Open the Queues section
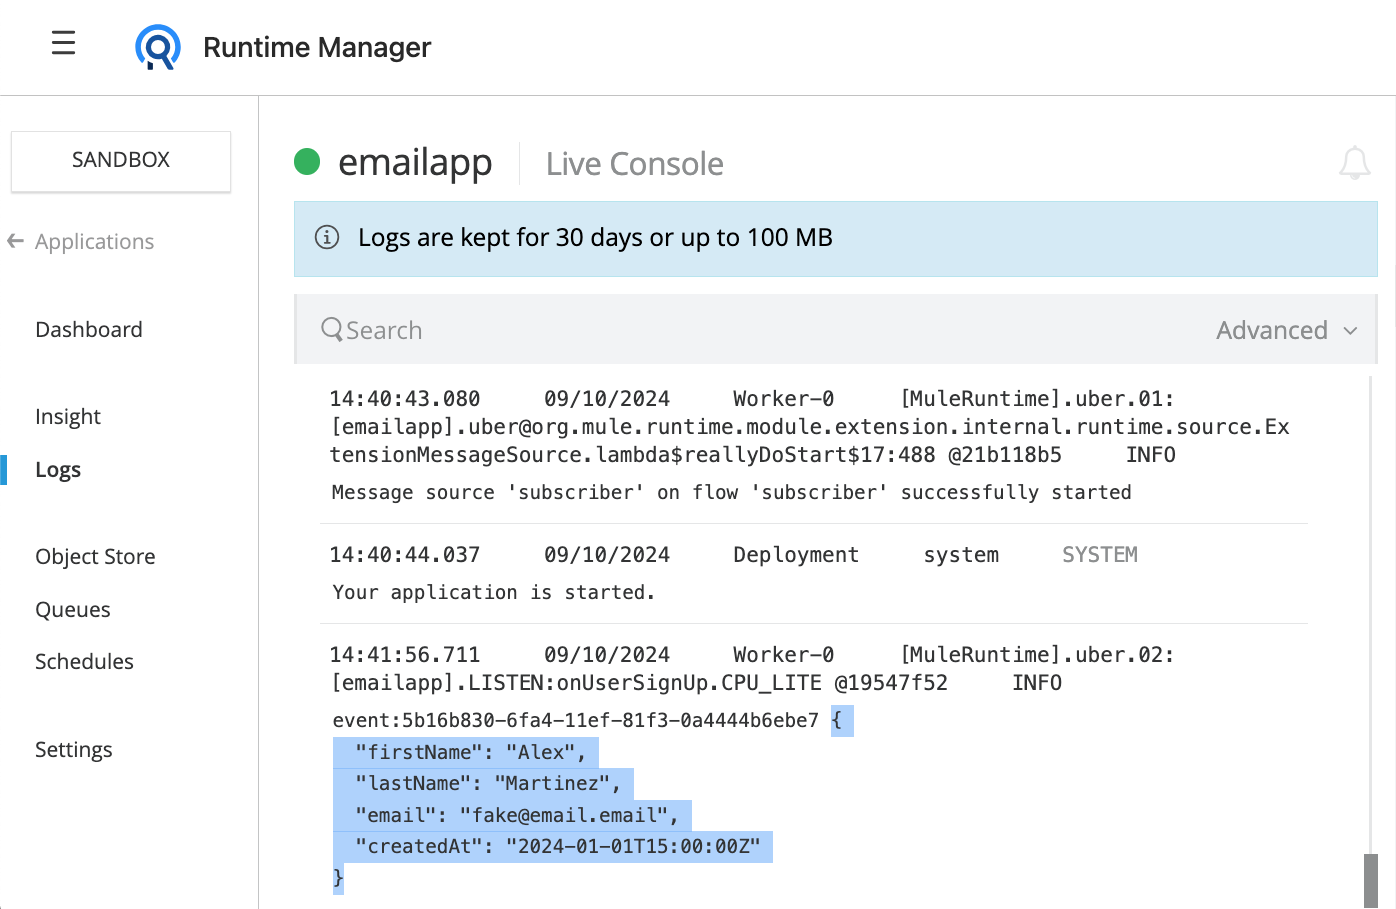The width and height of the screenshot is (1396, 909). click(x=73, y=609)
